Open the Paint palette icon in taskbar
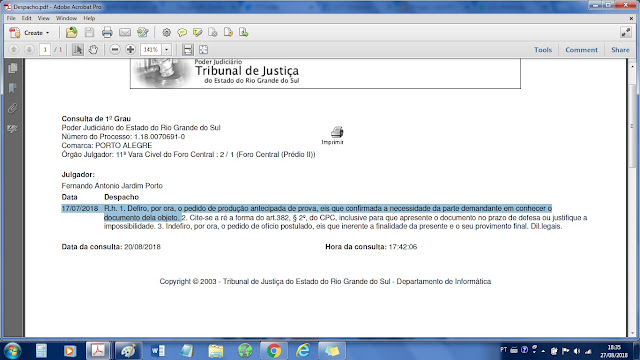640x360 pixels. (x=128, y=351)
